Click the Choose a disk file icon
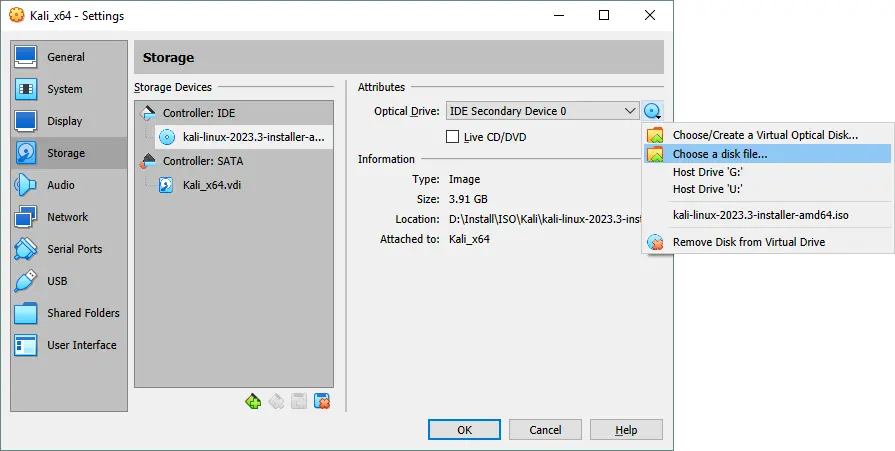The width and height of the screenshot is (895, 451). point(655,154)
